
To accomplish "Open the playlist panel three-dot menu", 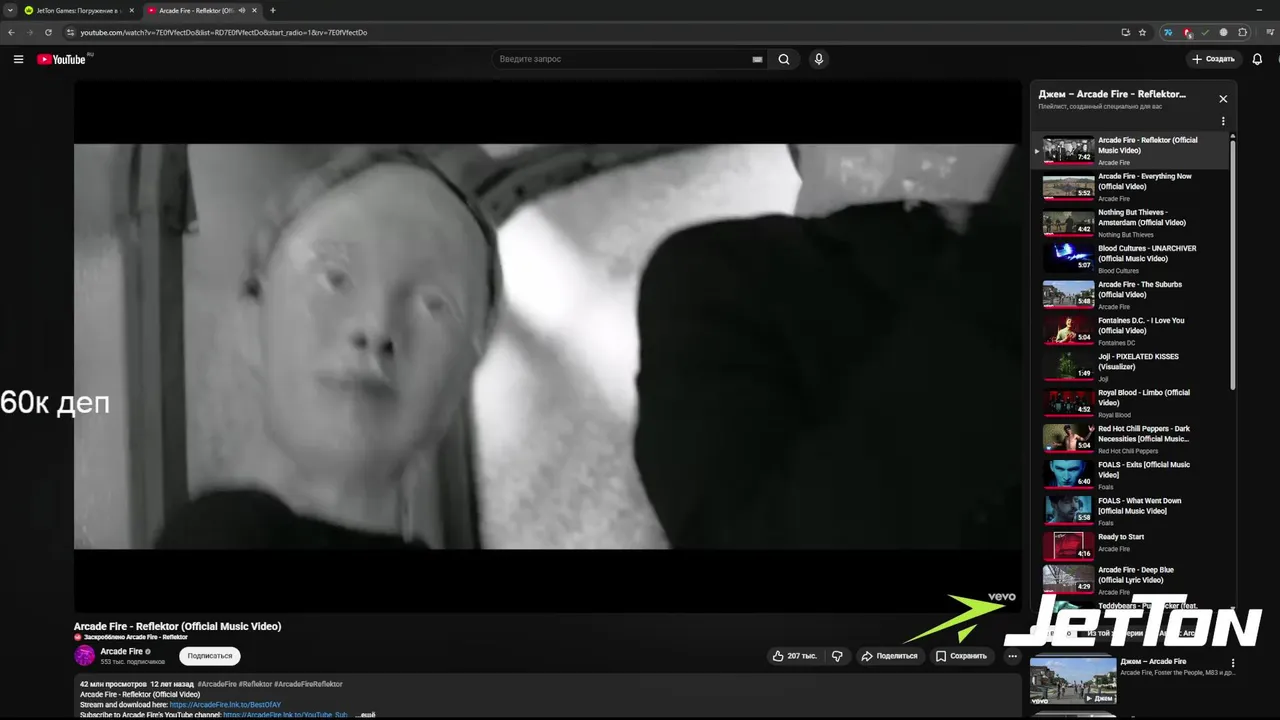I will point(1223,121).
